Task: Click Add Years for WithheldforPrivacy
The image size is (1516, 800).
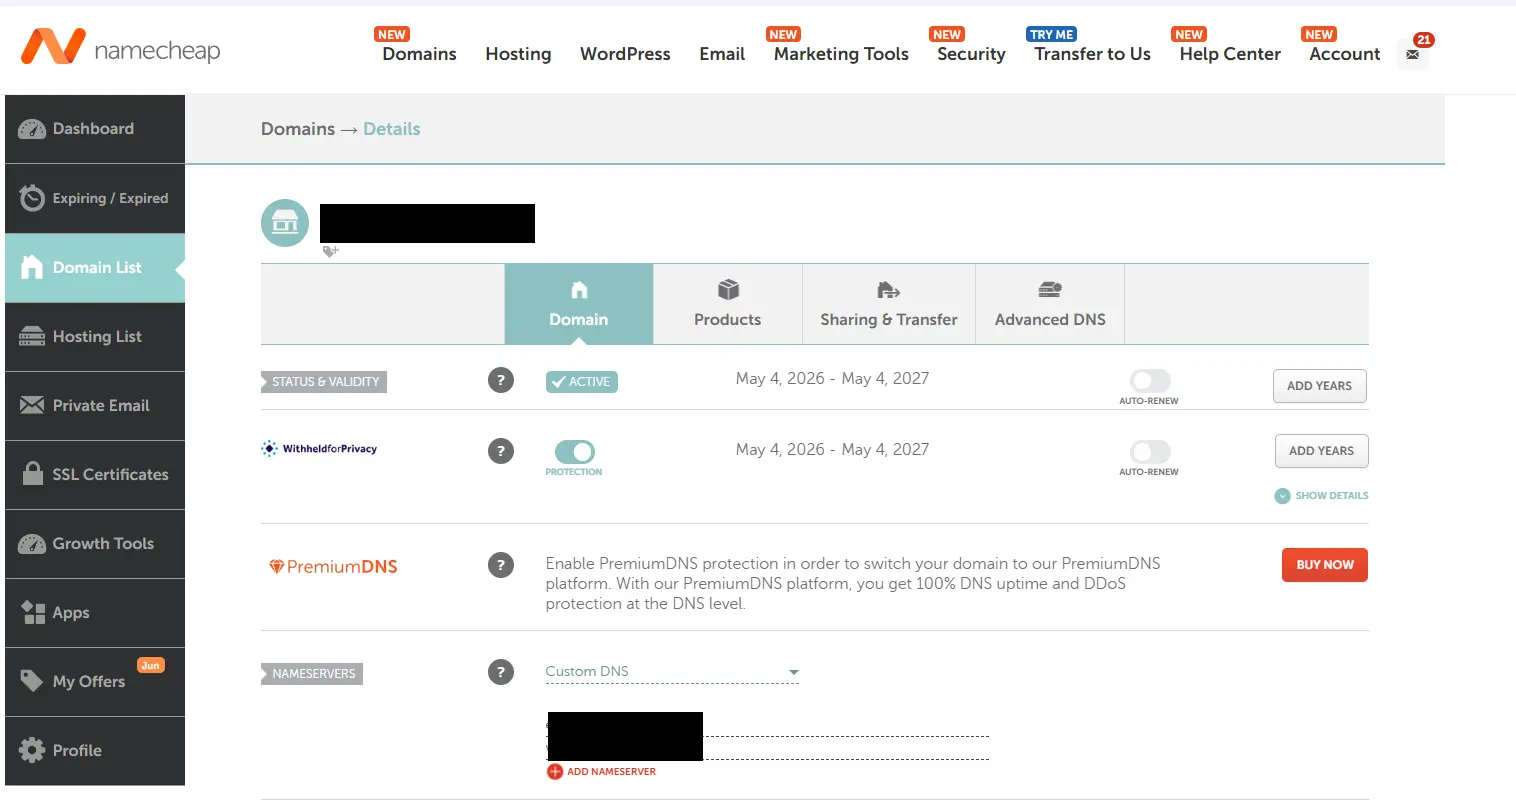Action: 1322,451
